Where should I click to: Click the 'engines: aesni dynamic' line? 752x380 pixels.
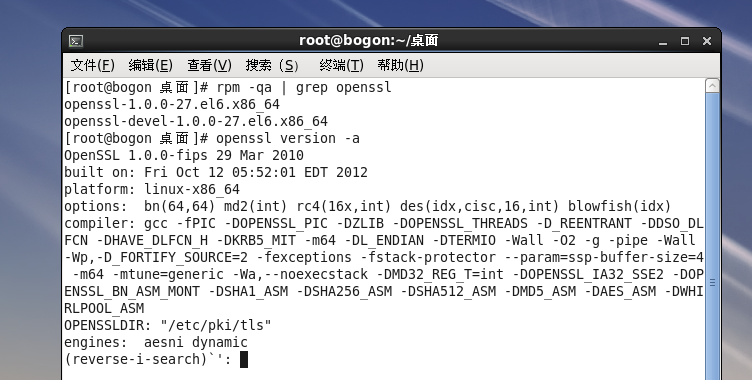pyautogui.click(x=156, y=343)
